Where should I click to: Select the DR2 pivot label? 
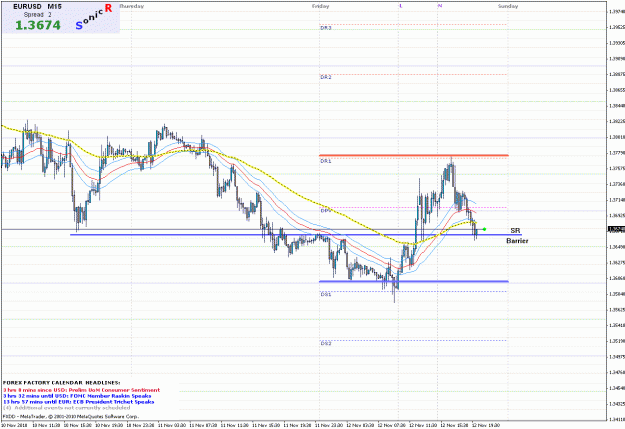click(x=326, y=77)
